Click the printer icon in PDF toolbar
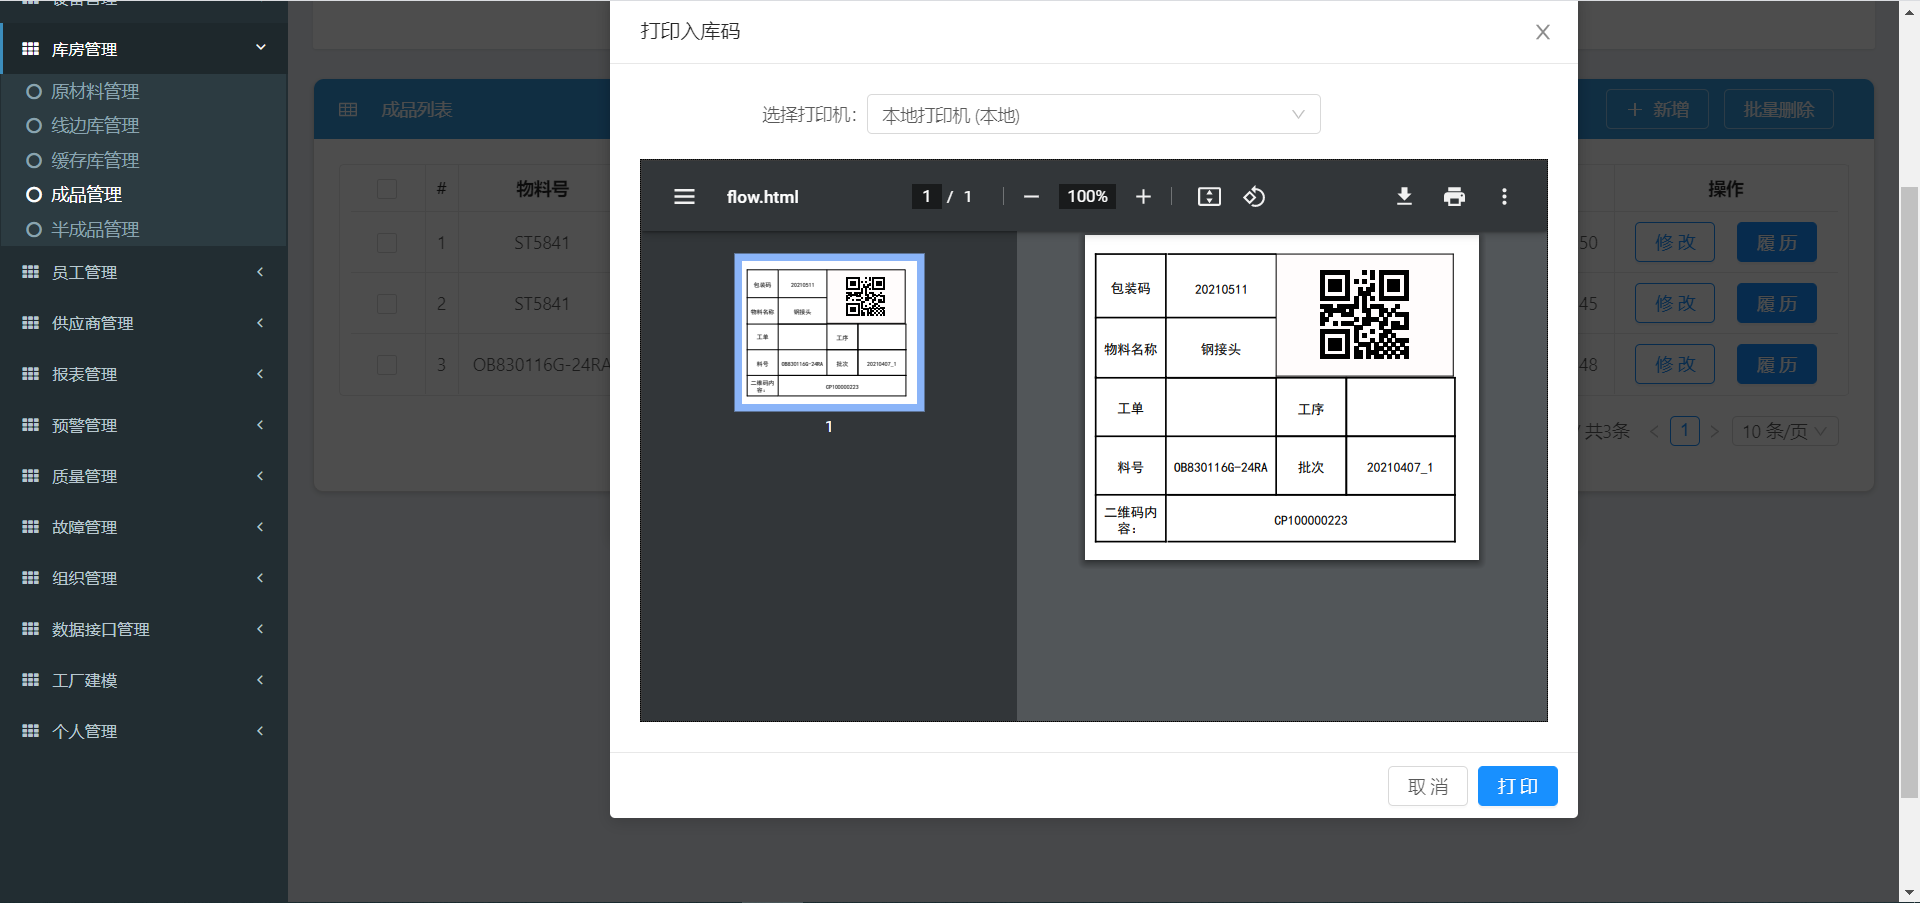1920x903 pixels. tap(1454, 197)
